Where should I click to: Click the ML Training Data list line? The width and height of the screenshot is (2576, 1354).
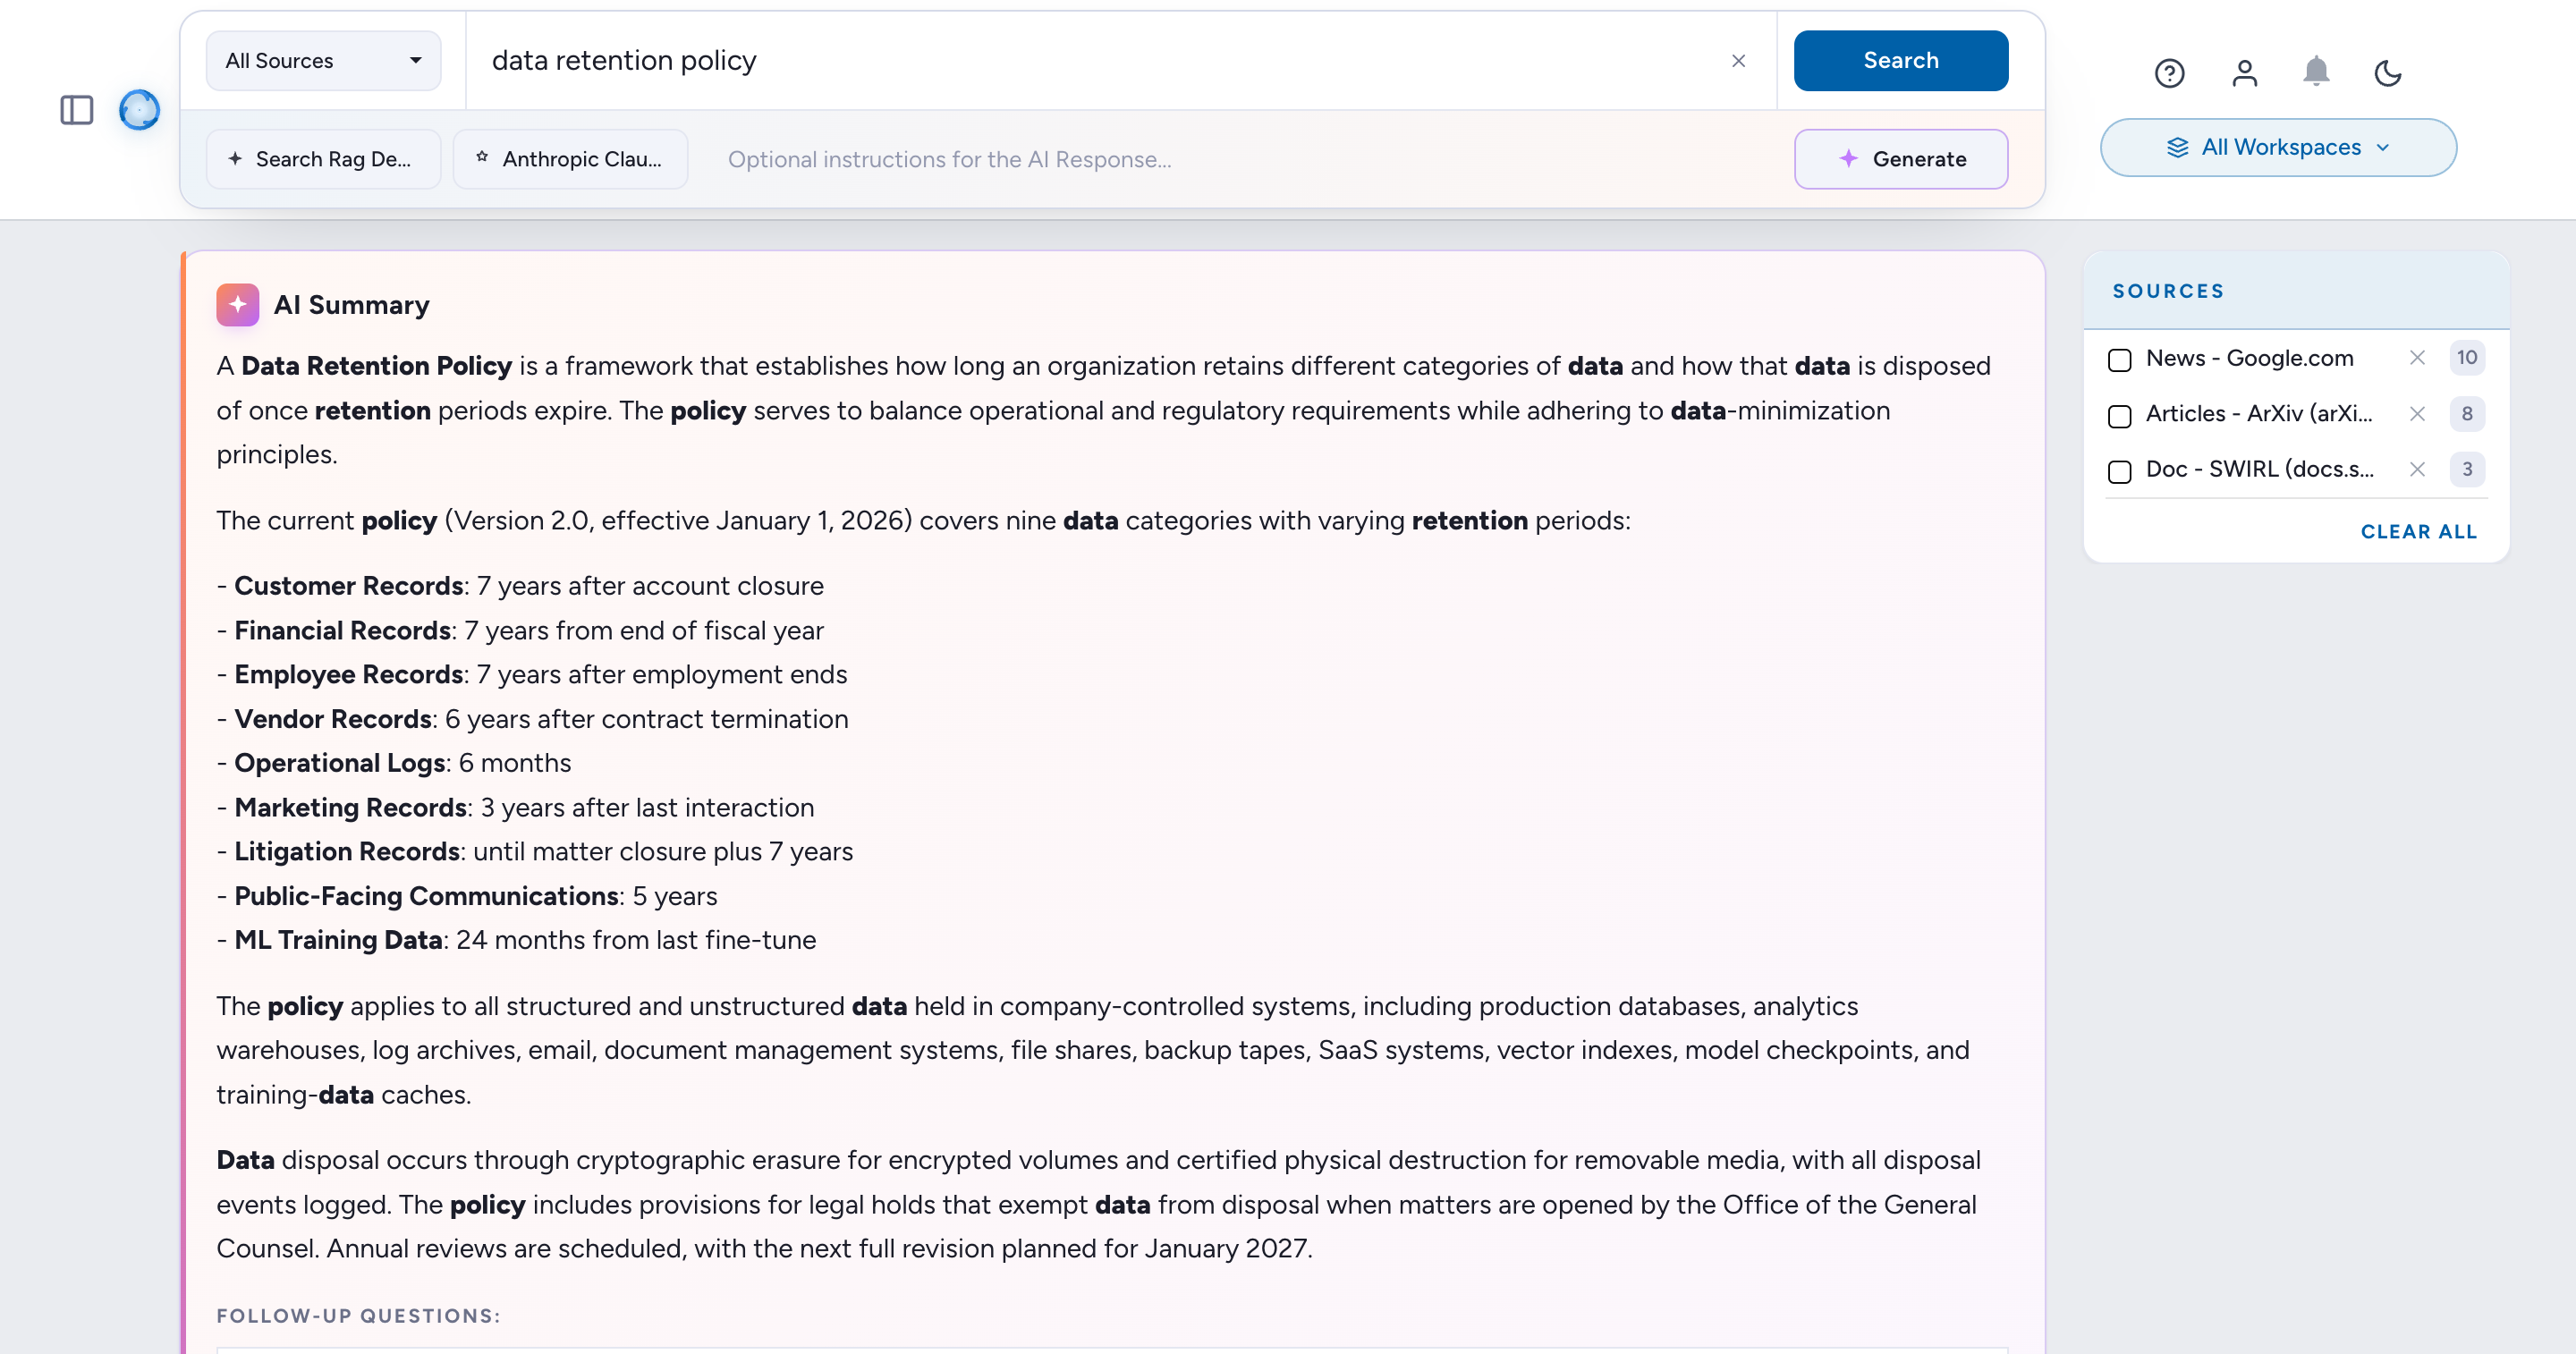pyautogui.click(x=516, y=940)
